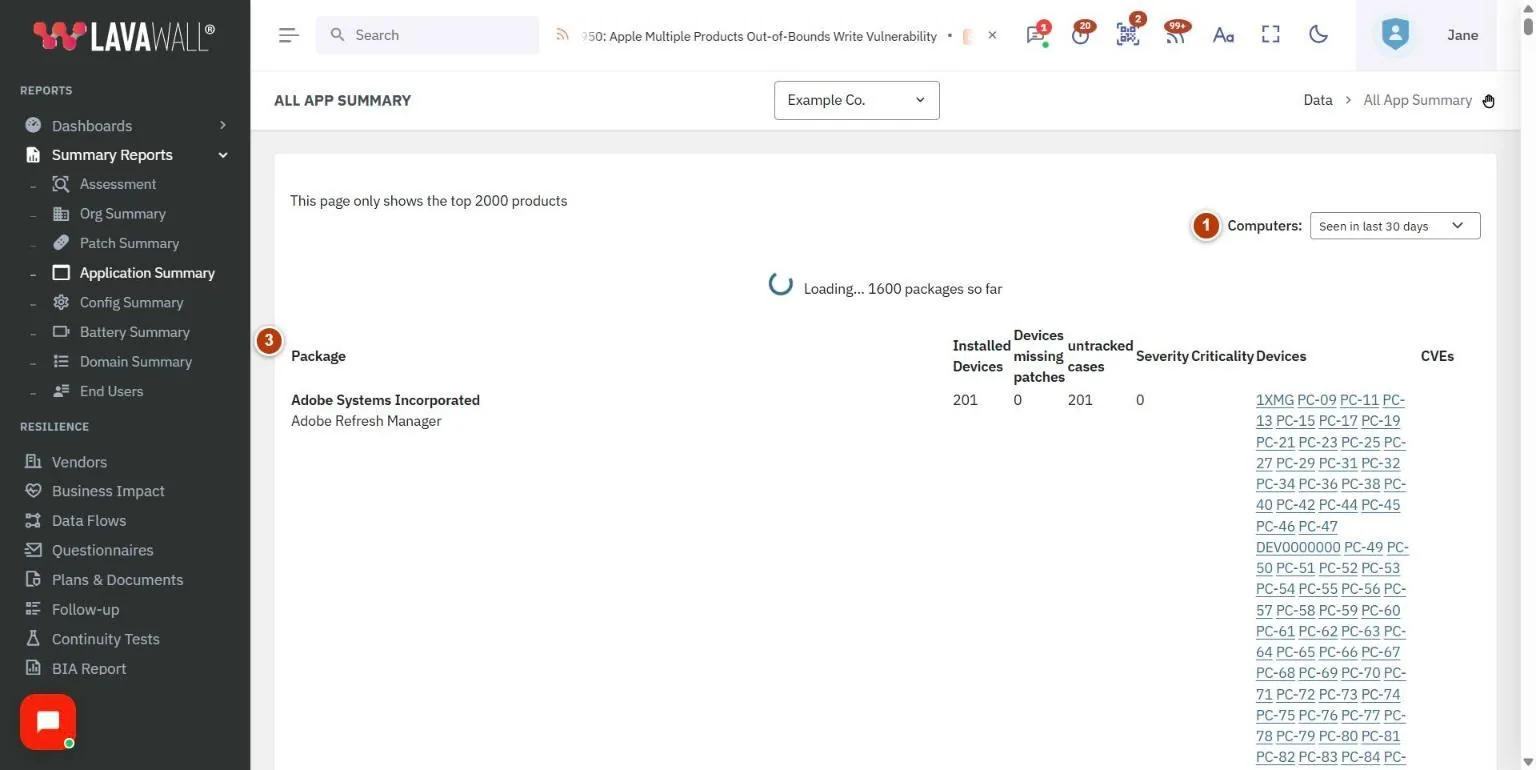This screenshot has width=1536, height=770.
Task: Go to Data Flows
Action: [89, 521]
